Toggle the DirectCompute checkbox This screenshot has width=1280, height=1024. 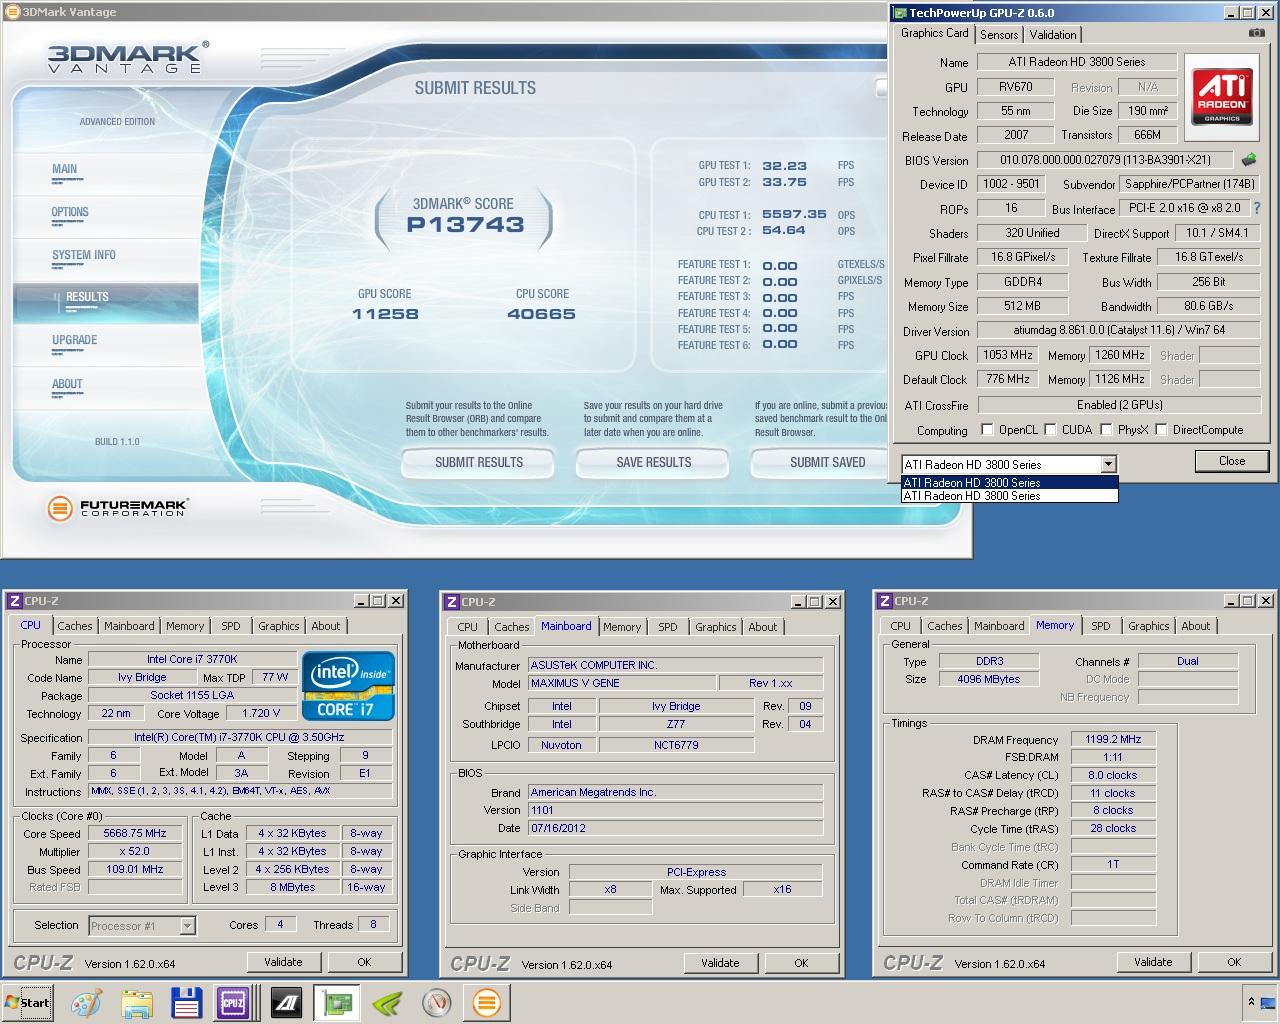(1161, 429)
